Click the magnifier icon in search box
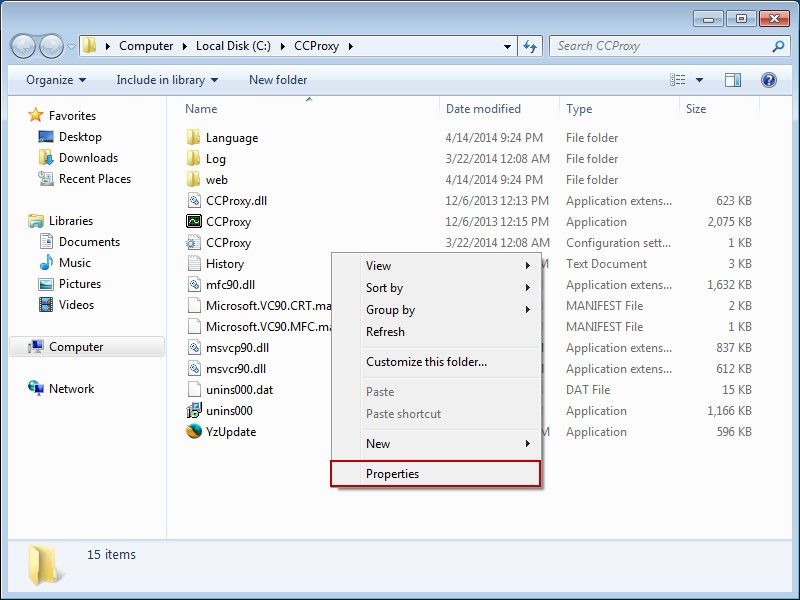The height and width of the screenshot is (600, 800). (x=778, y=46)
